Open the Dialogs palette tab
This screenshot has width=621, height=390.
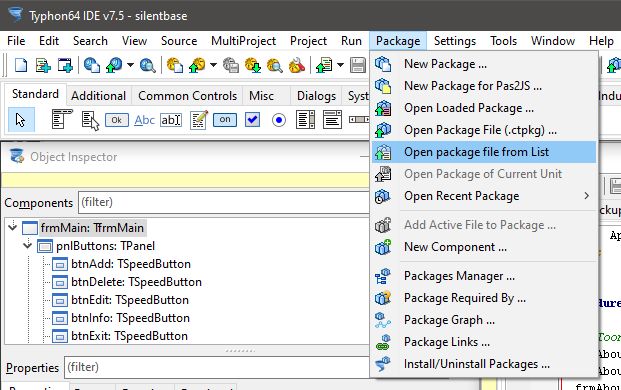click(316, 96)
